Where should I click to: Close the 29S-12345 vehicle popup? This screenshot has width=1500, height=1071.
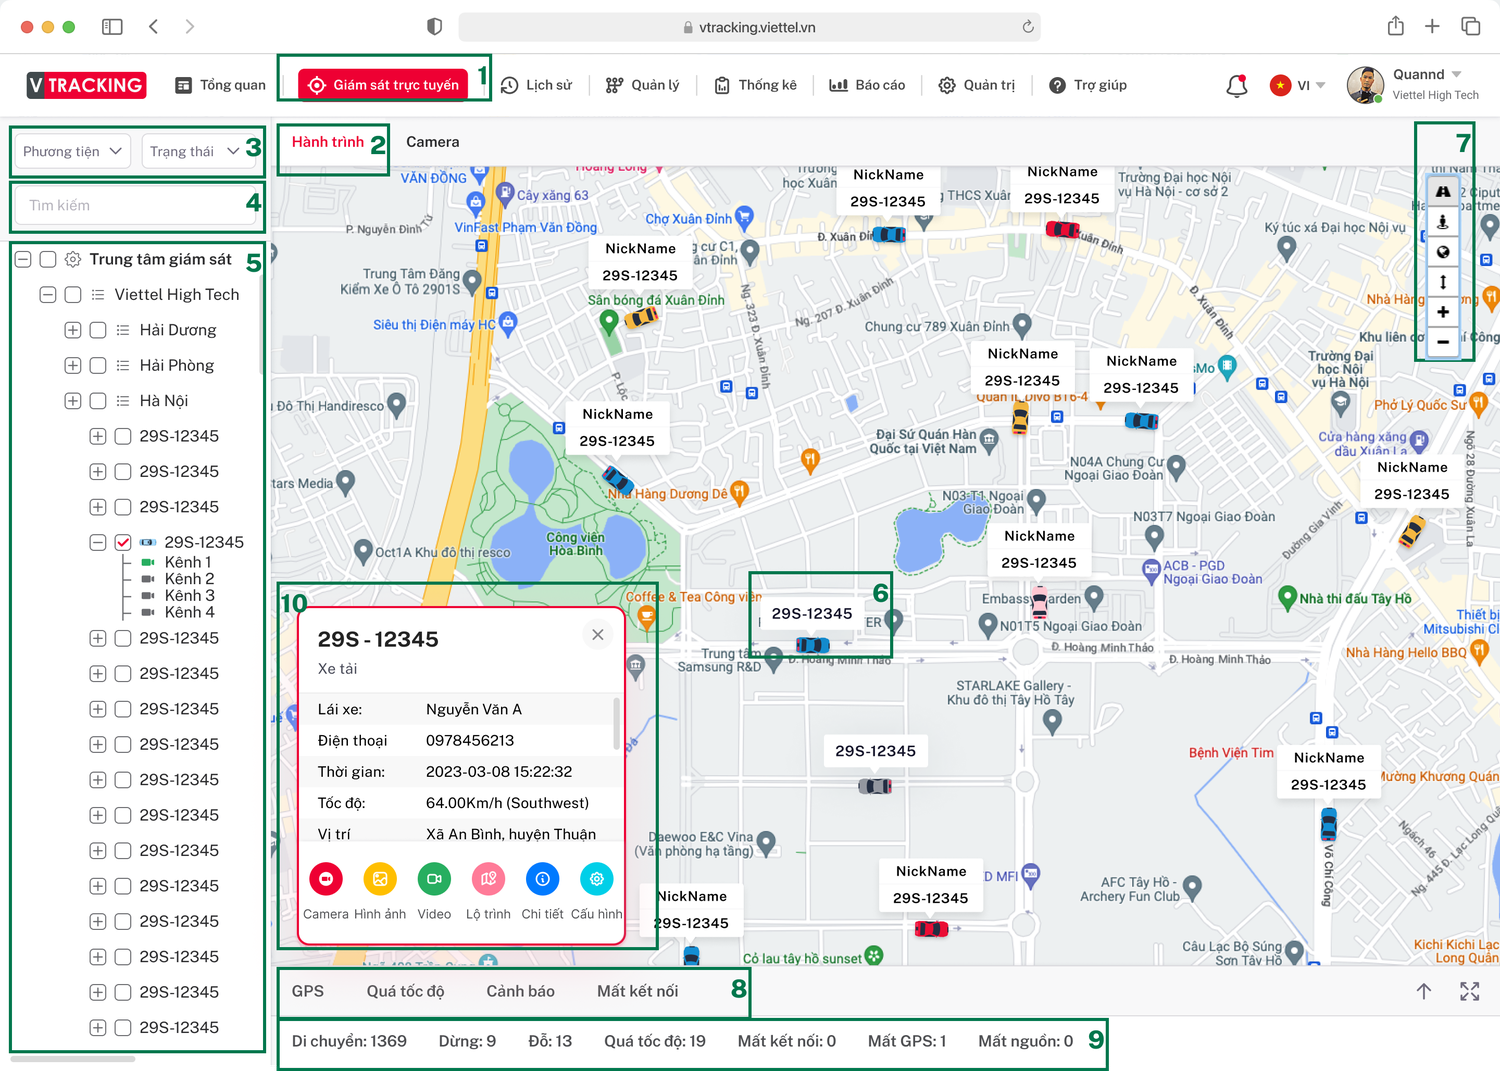597,635
